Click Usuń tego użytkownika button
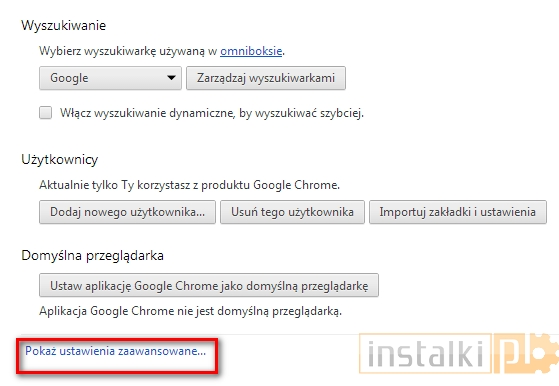Screen dimensions: 559x386 [x=292, y=212]
